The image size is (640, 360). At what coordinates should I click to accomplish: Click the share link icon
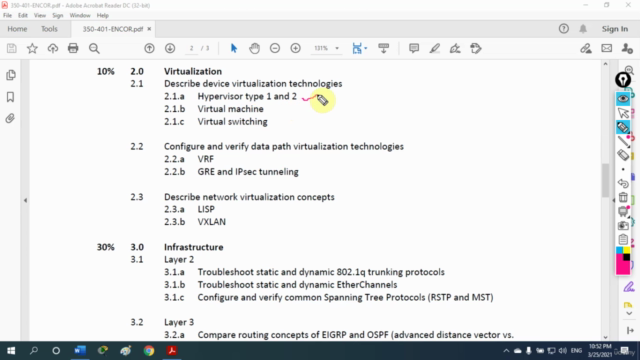586,49
